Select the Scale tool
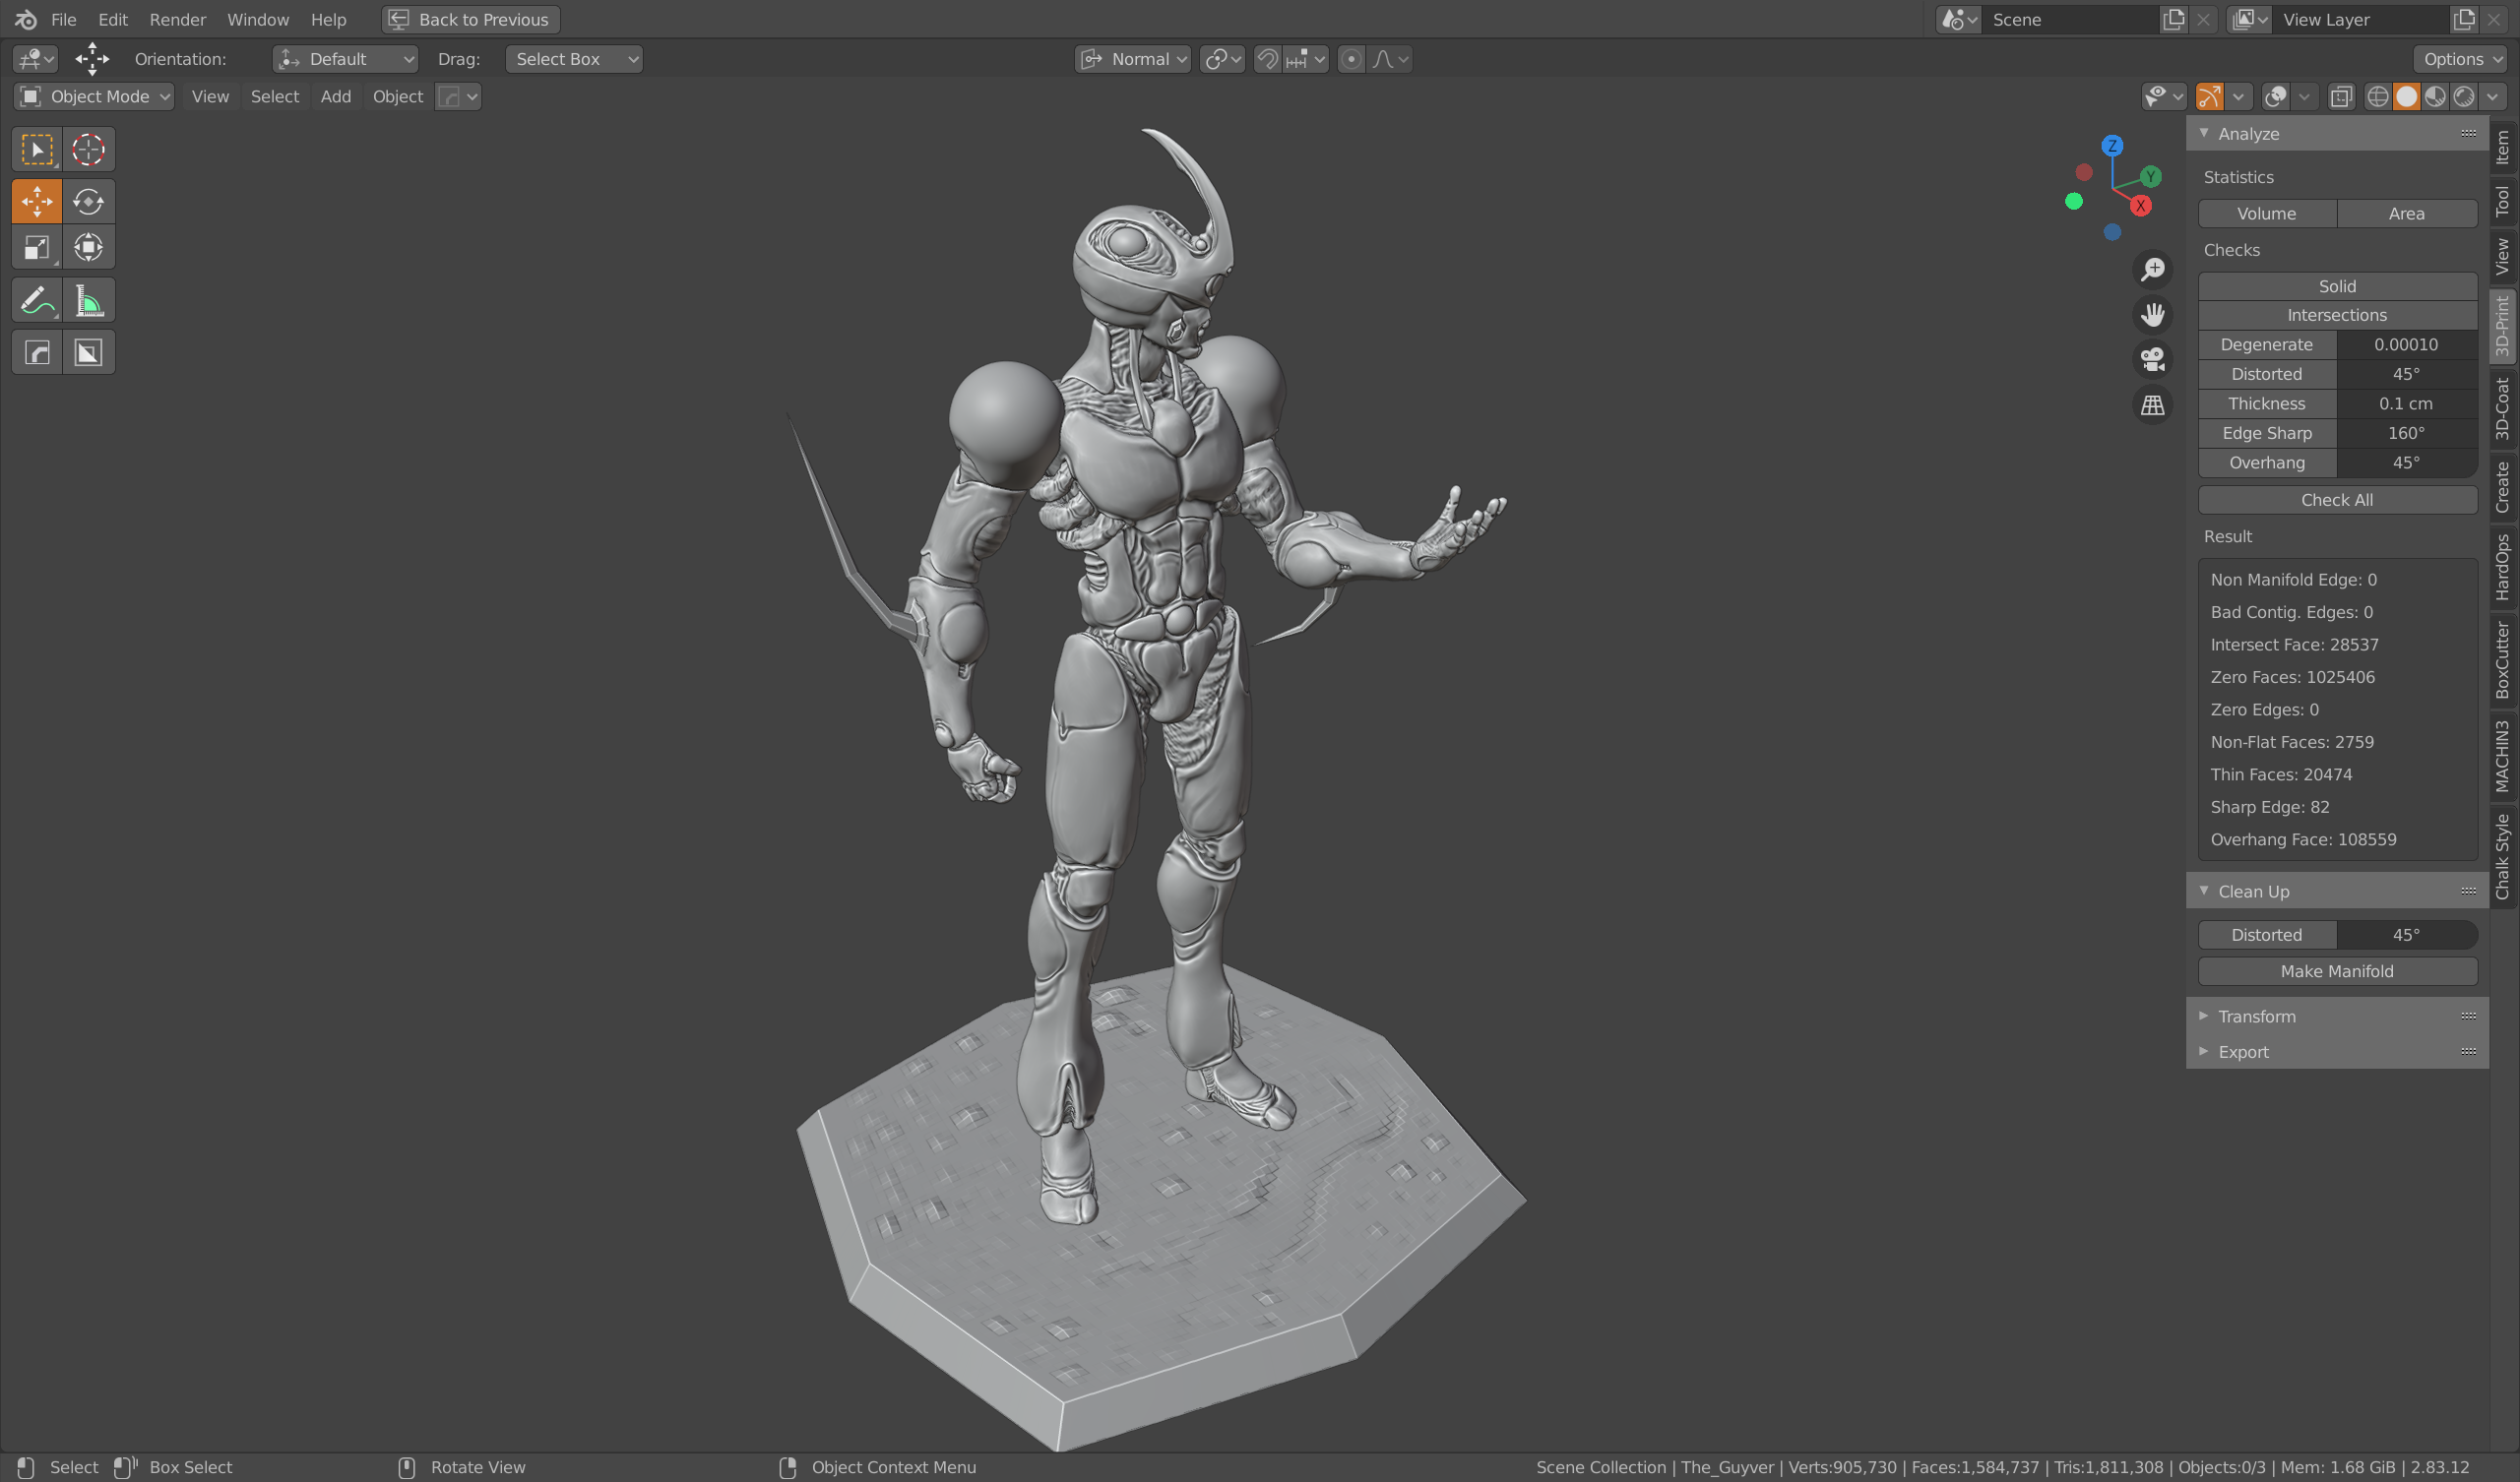This screenshot has width=2520, height=1482. 37,247
